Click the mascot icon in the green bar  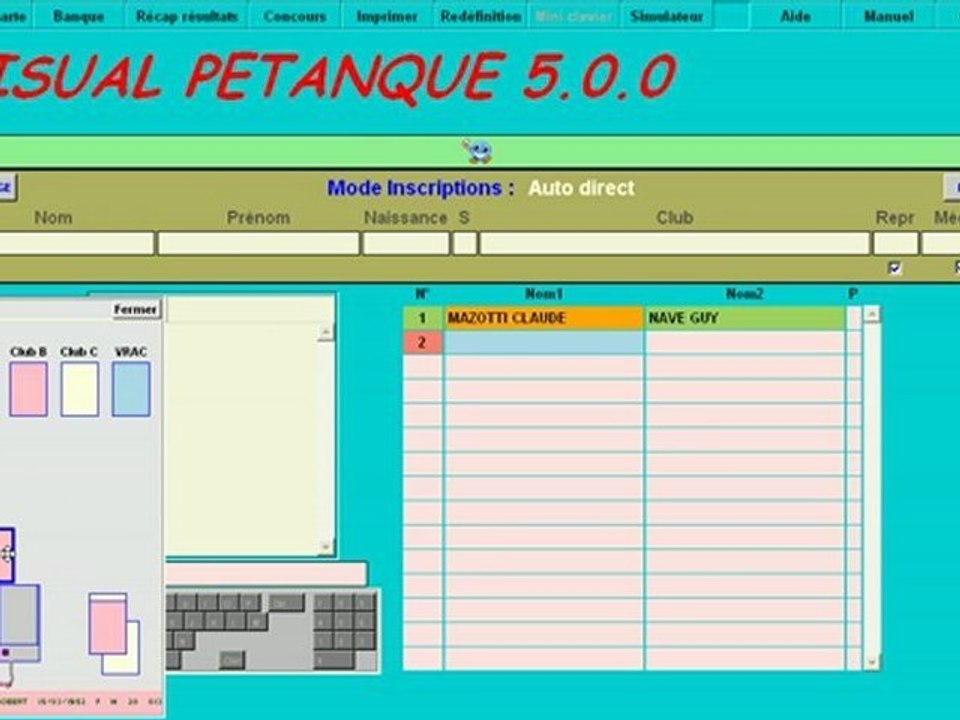point(477,151)
